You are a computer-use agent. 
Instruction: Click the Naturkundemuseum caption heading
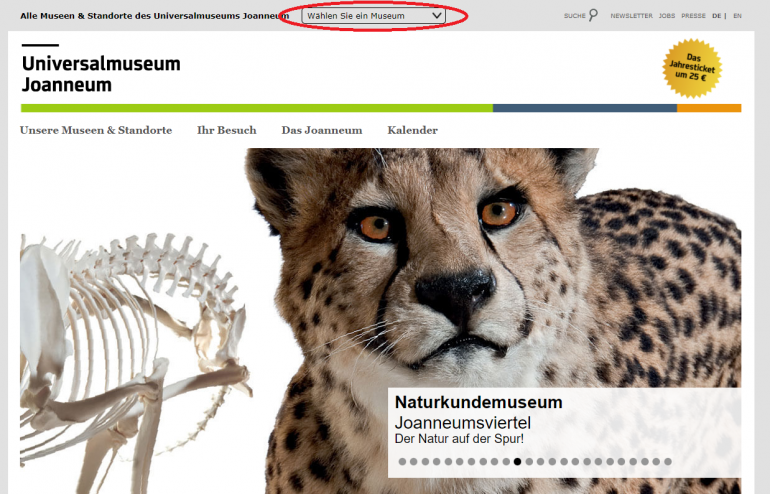[478, 402]
